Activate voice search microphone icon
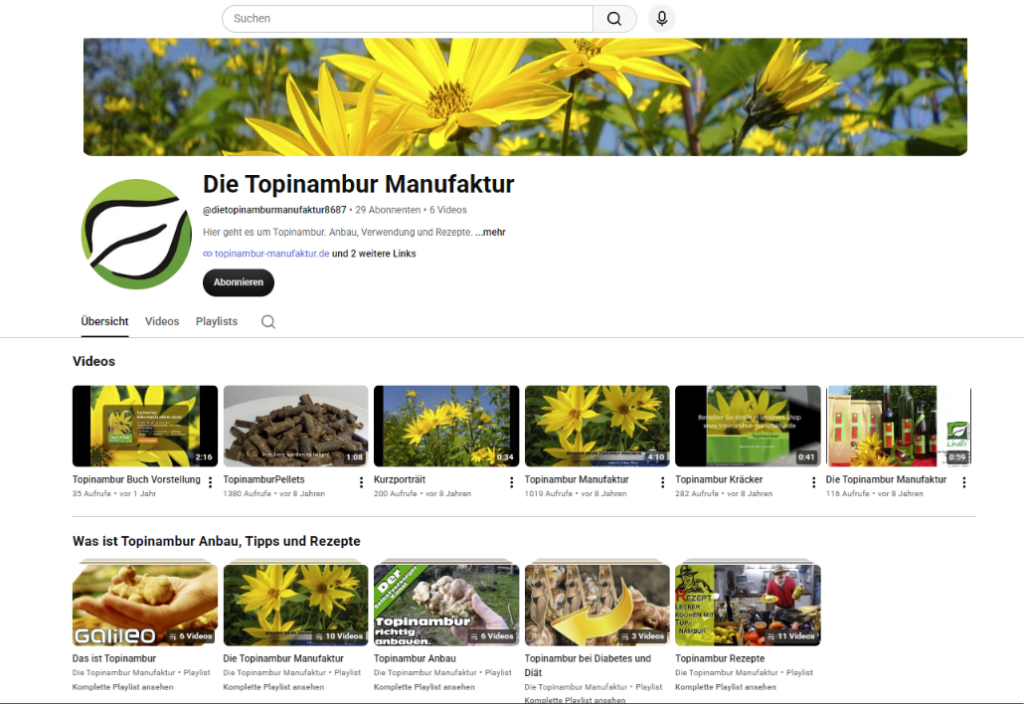This screenshot has height=704, width=1024. (x=662, y=18)
